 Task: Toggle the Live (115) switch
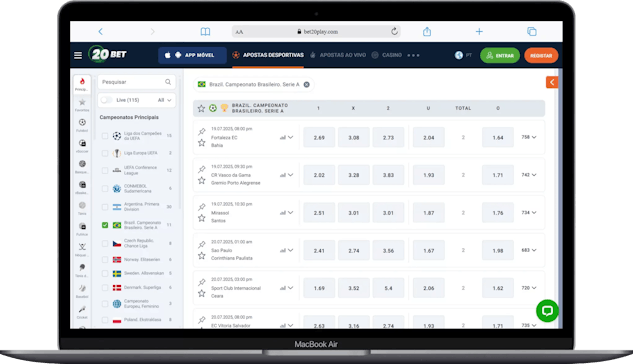[x=107, y=100]
